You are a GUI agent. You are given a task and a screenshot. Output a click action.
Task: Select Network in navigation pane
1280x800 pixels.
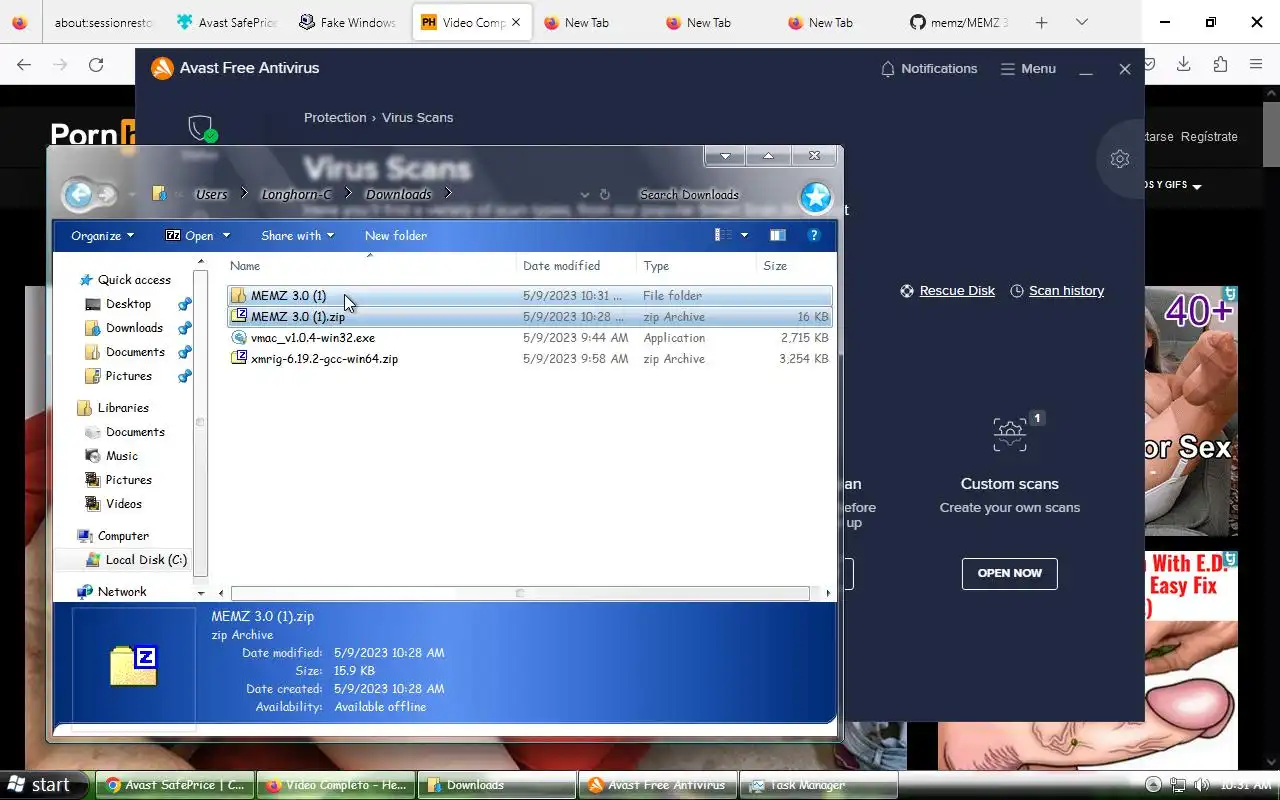tap(122, 592)
